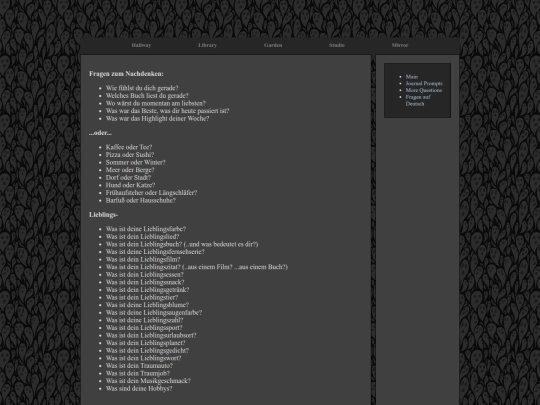Click 'Was ist dein Lieblingswort?'

coord(144,358)
